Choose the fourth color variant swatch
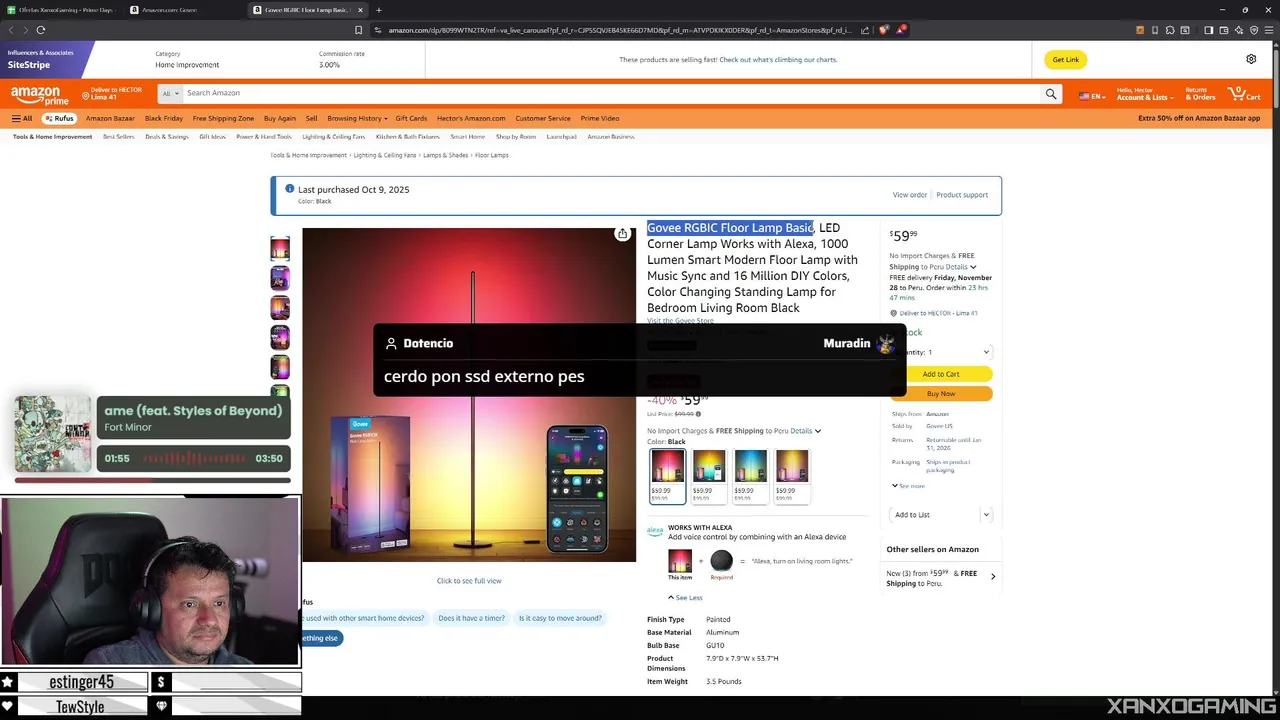Image resolution: width=1280 pixels, height=720 pixels. [792, 476]
